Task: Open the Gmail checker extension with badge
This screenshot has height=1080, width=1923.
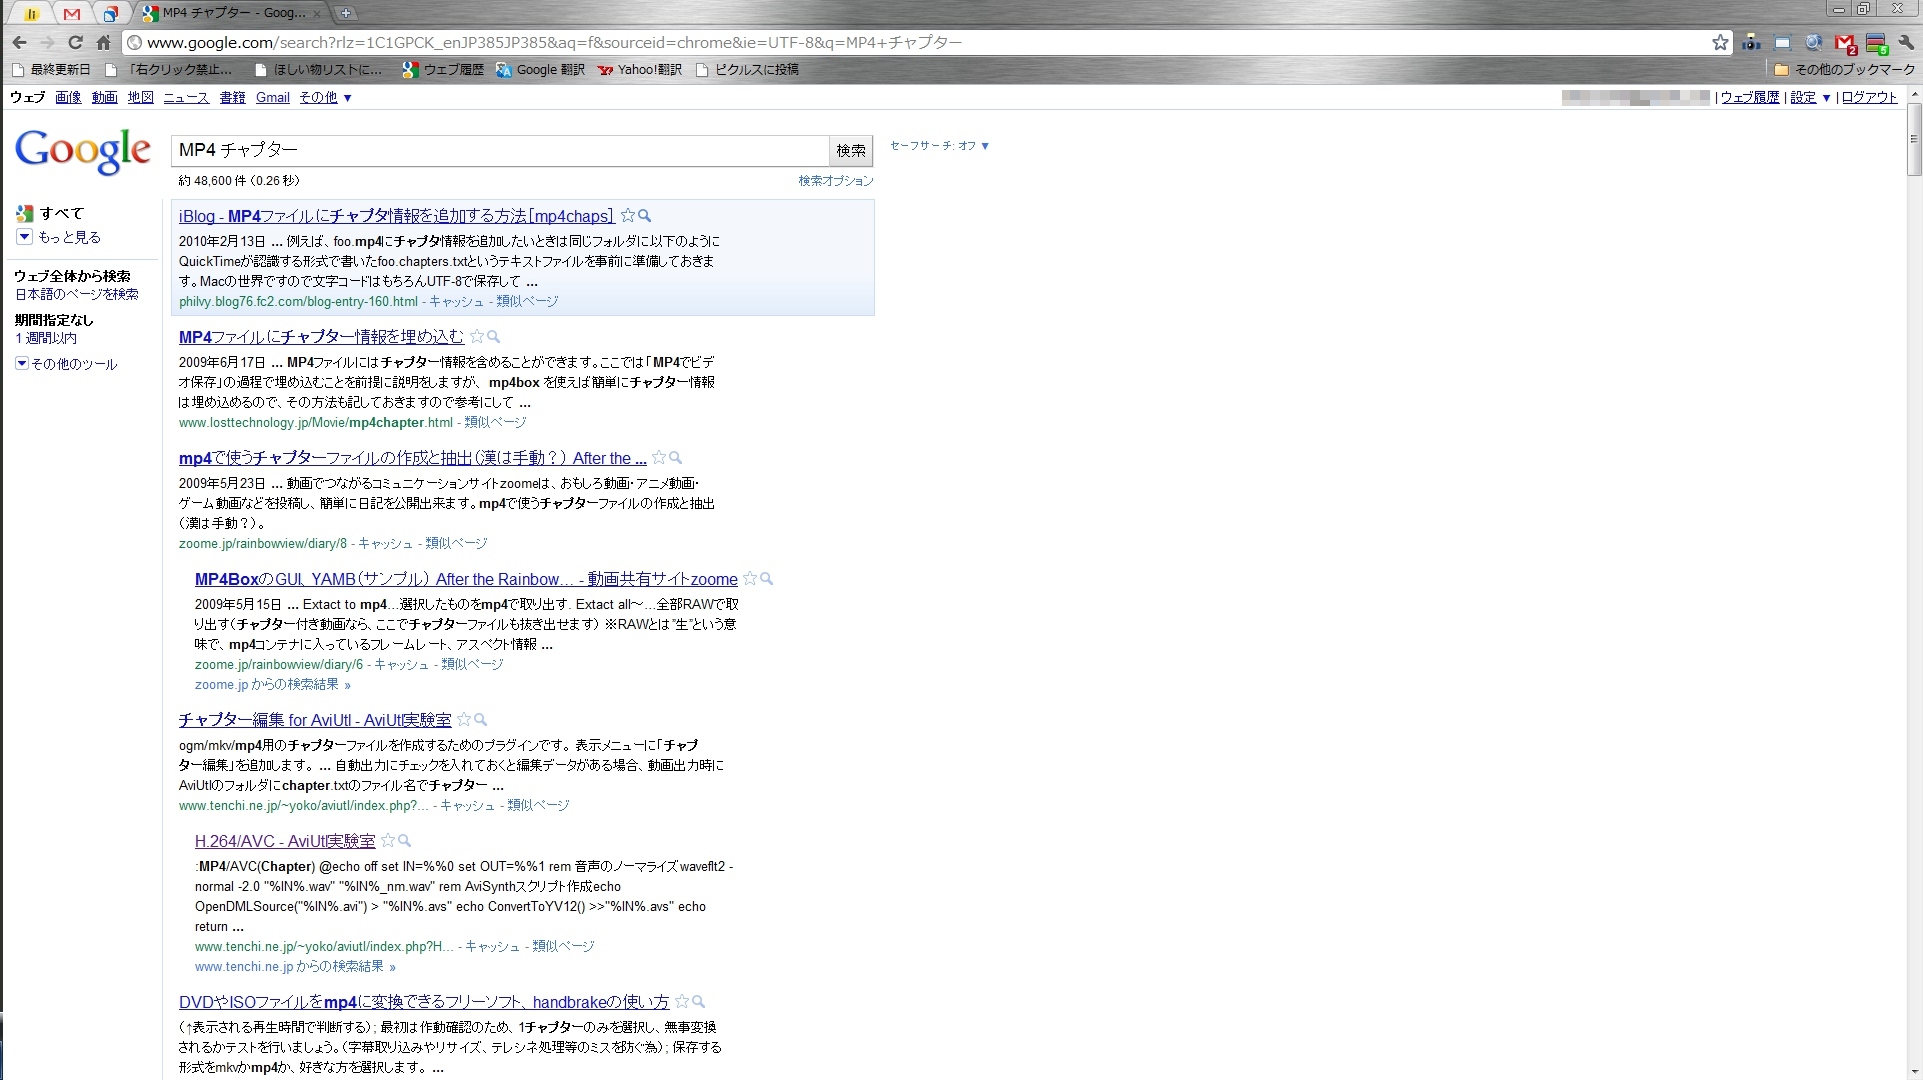Action: coord(1845,43)
